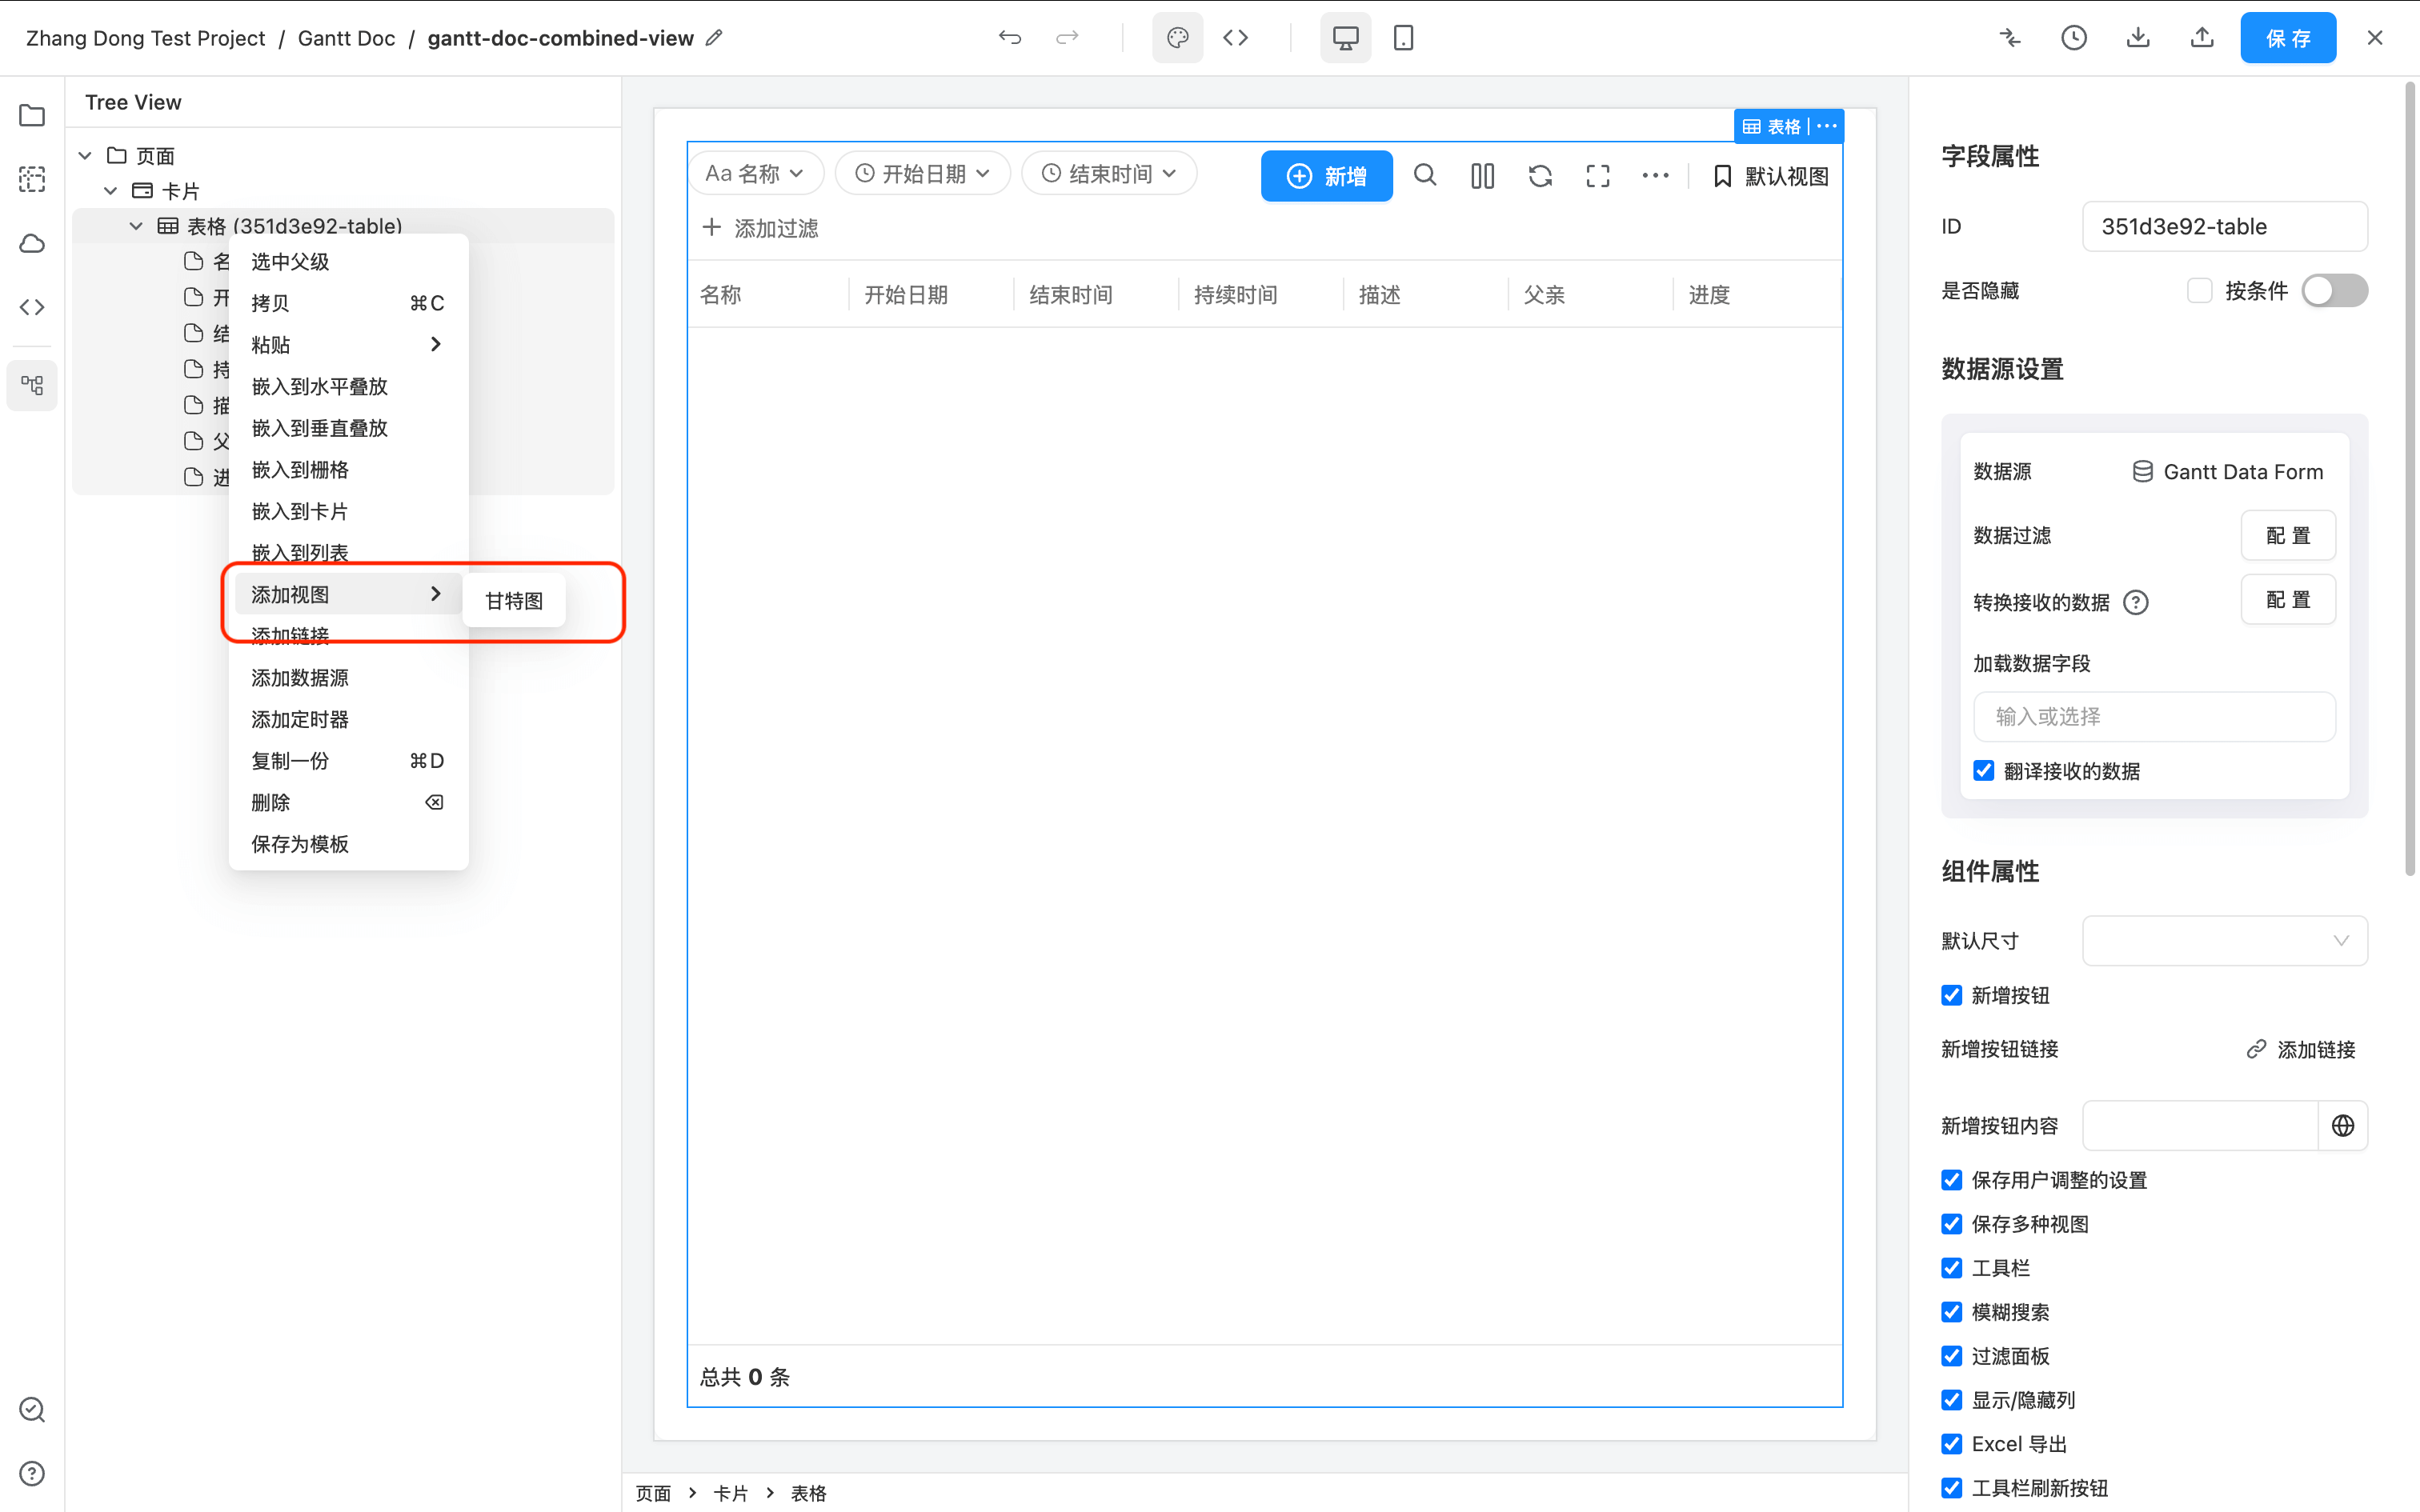The width and height of the screenshot is (2420, 1512).
Task: Click 添加链接 for 新增按钮链接
Action: click(x=2301, y=1049)
